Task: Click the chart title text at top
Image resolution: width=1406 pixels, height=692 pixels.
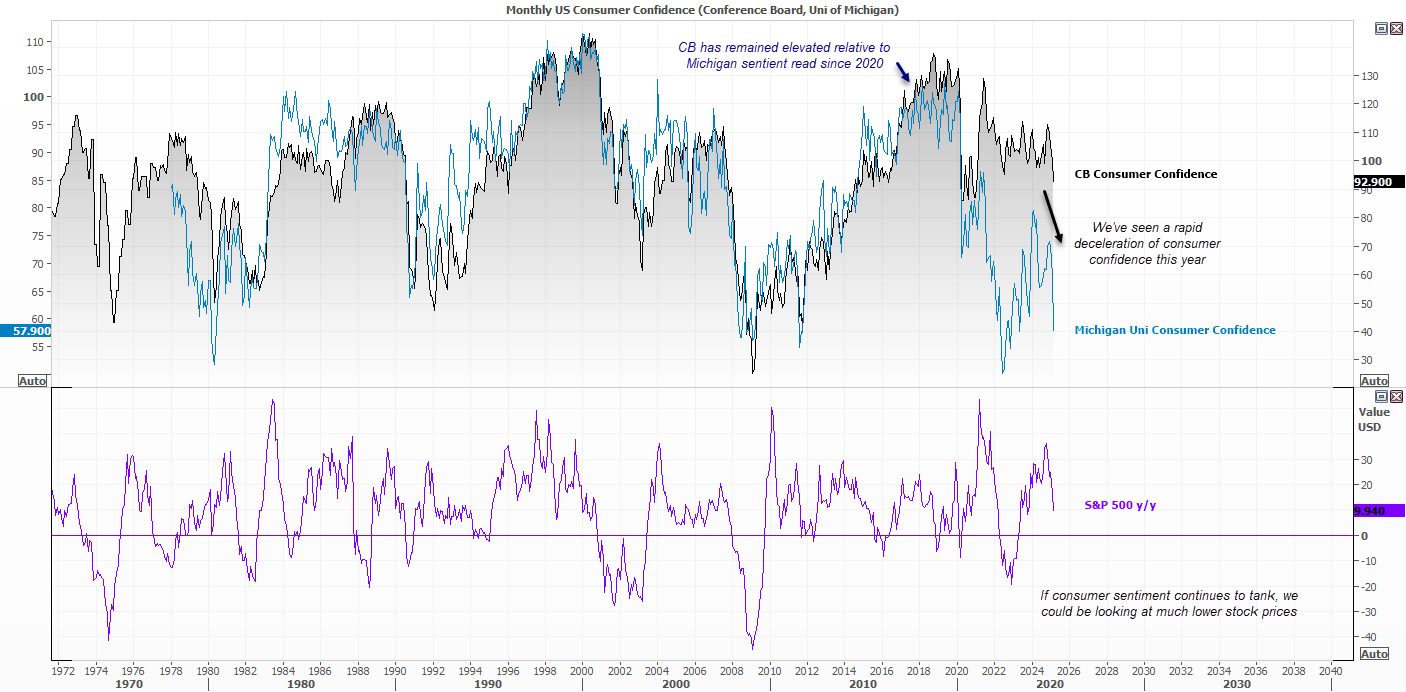Action: [702, 9]
